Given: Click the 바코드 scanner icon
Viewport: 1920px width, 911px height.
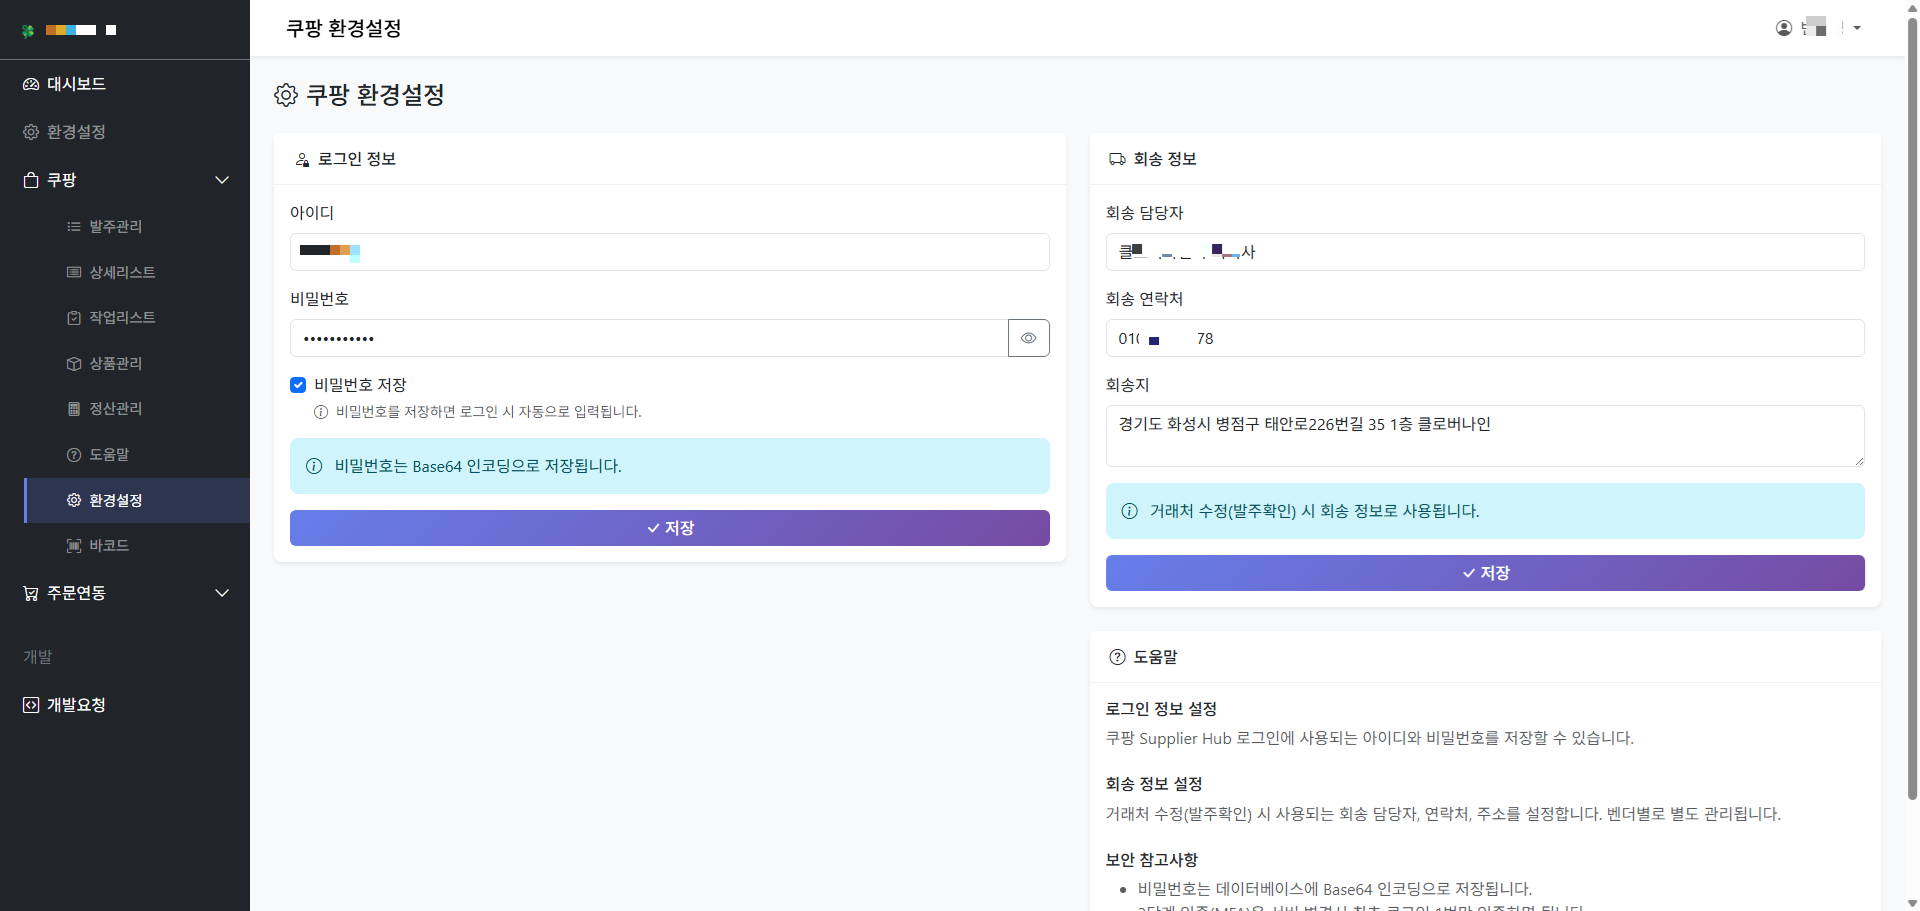Looking at the screenshot, I should coord(74,546).
